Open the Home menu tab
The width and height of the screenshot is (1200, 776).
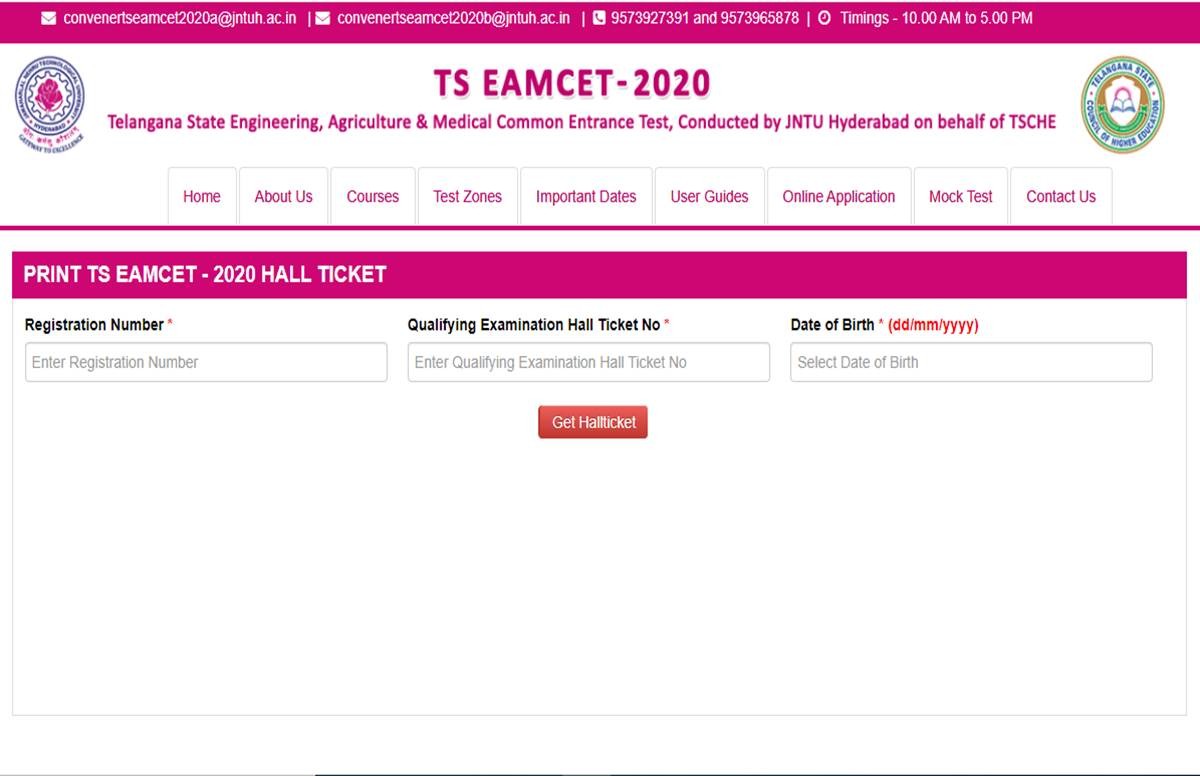202,197
